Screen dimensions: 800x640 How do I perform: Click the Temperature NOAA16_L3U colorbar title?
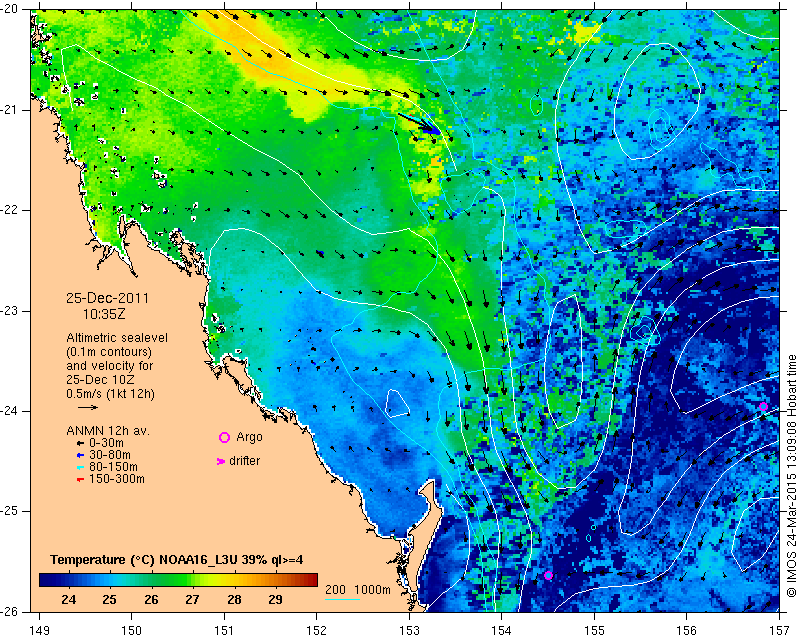177,560
